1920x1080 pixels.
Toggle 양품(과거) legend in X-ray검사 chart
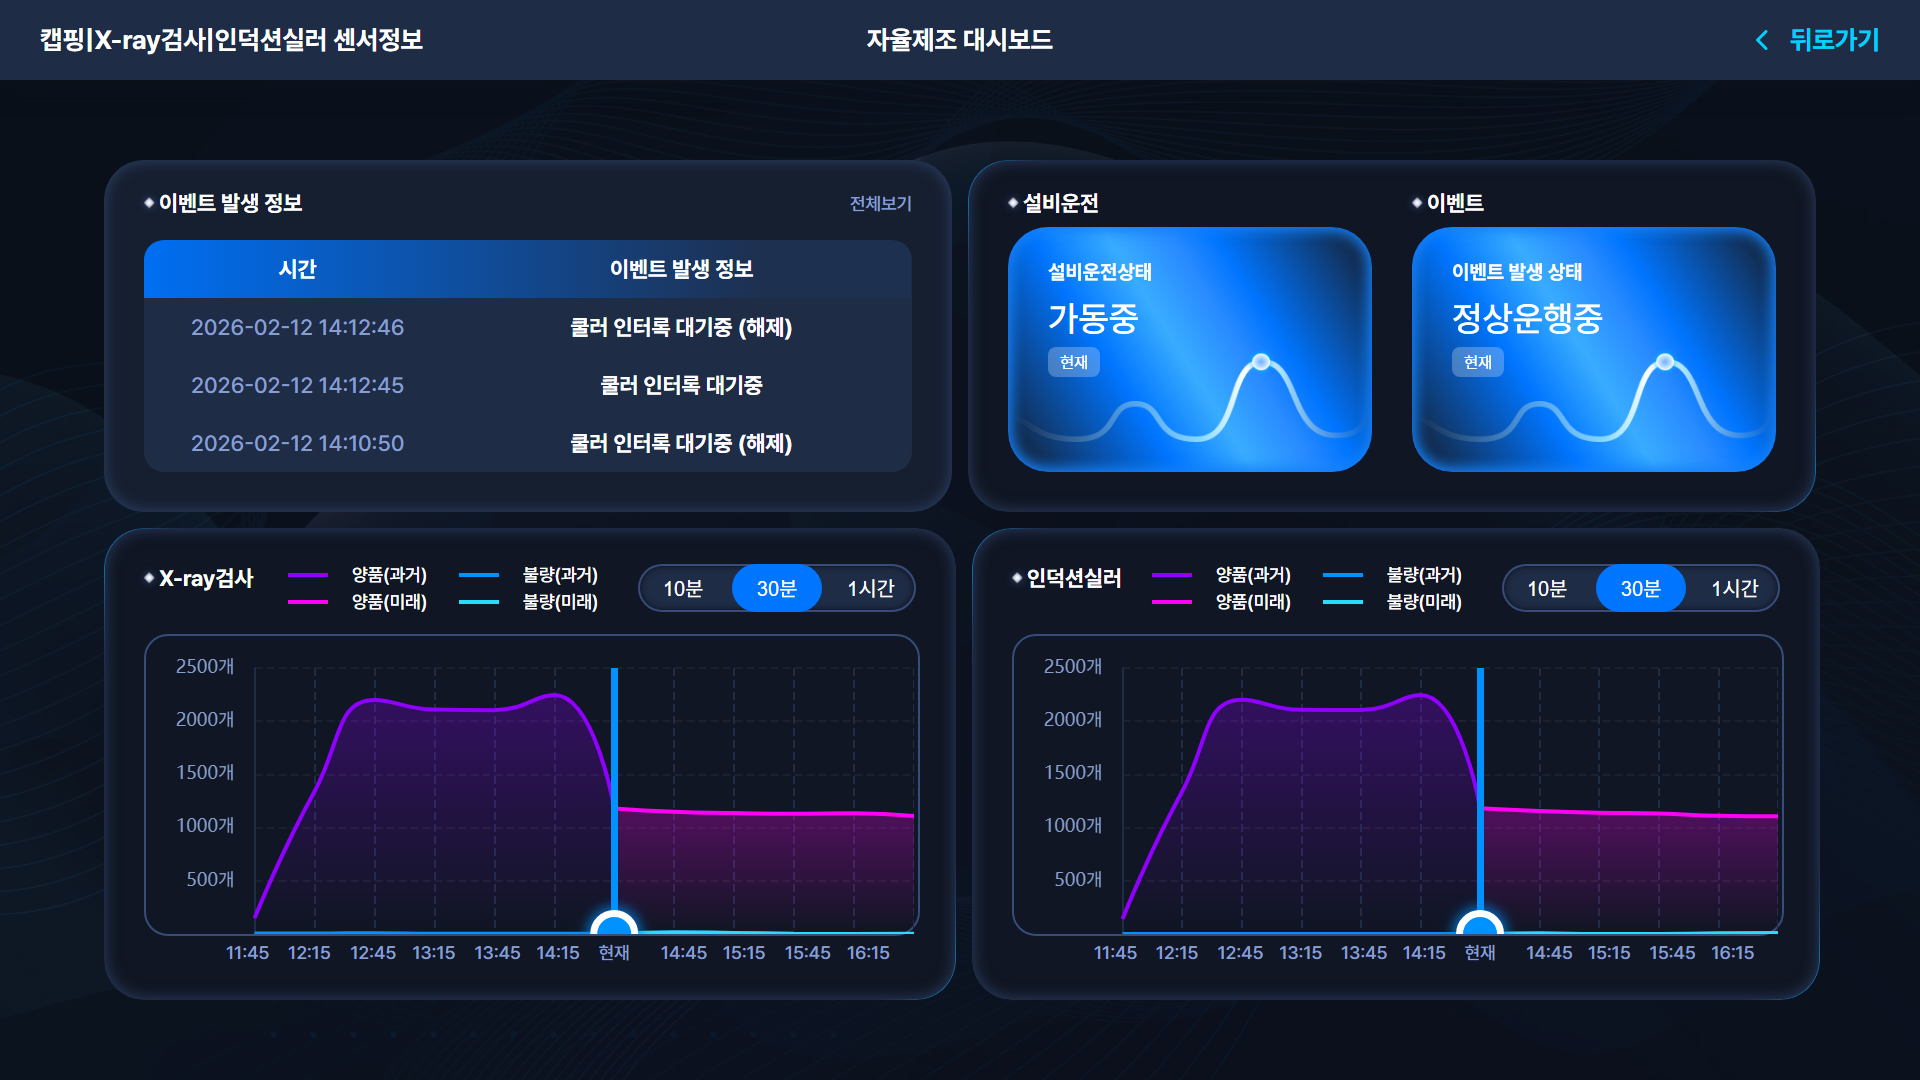[358, 575]
